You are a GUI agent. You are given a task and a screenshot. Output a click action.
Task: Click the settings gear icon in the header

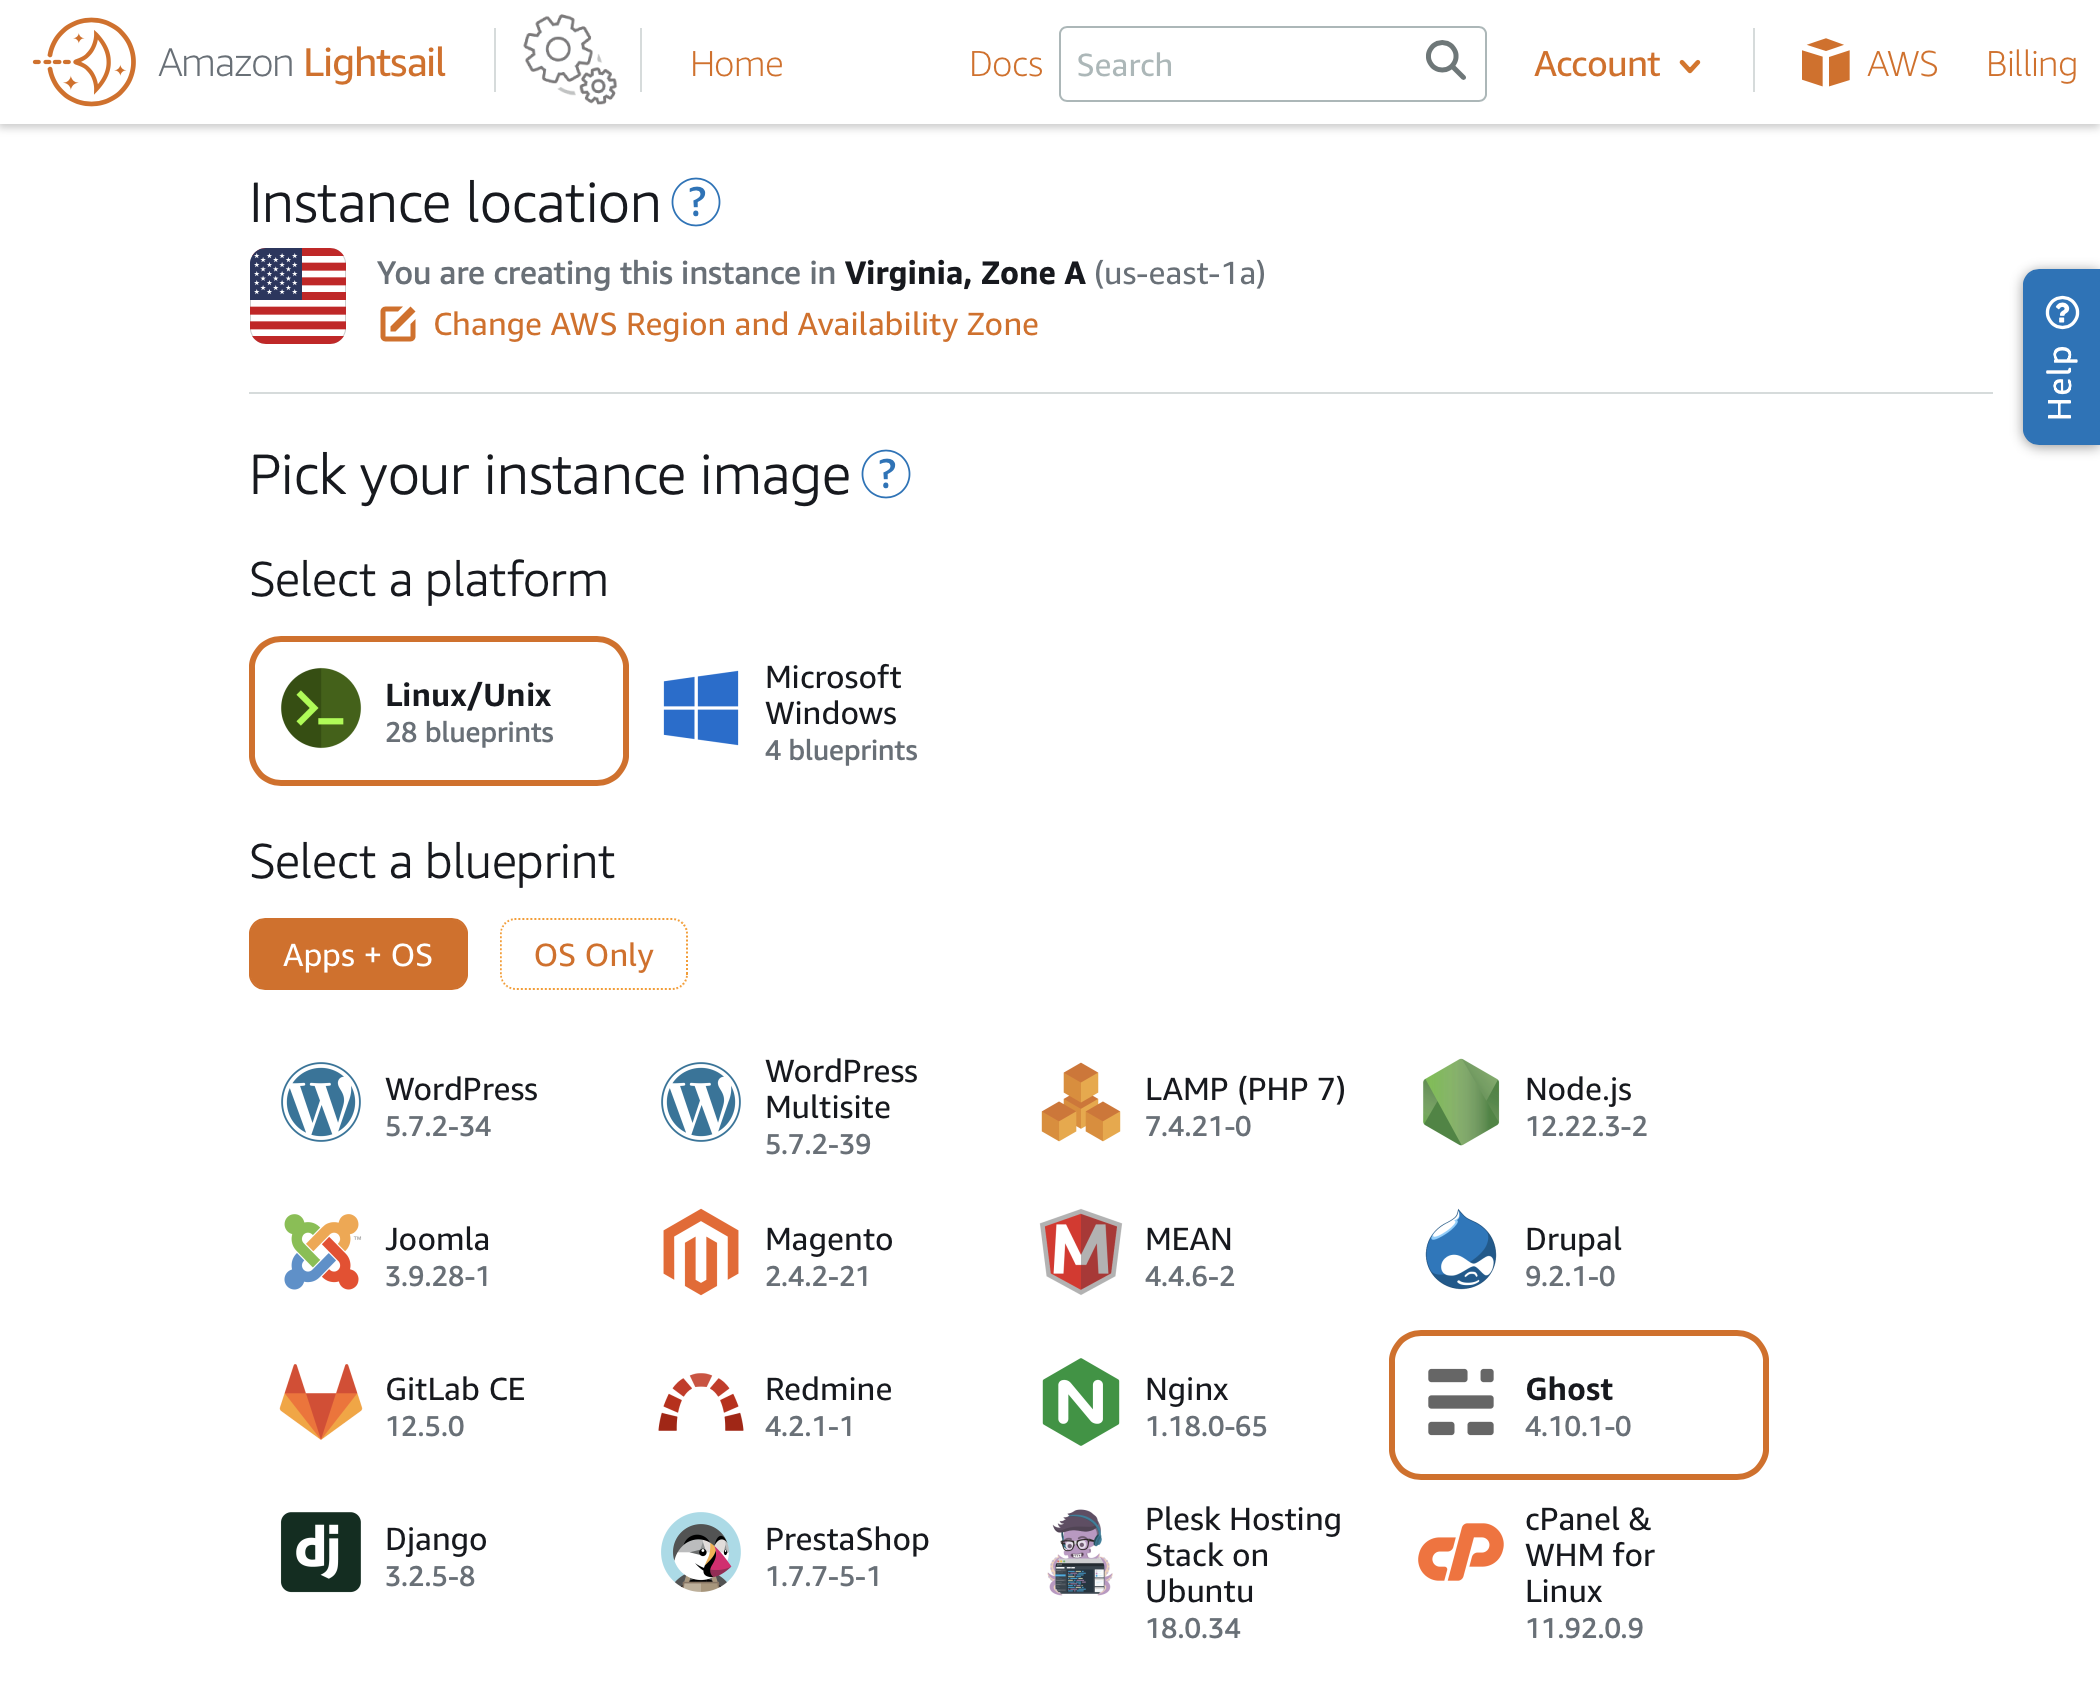565,62
